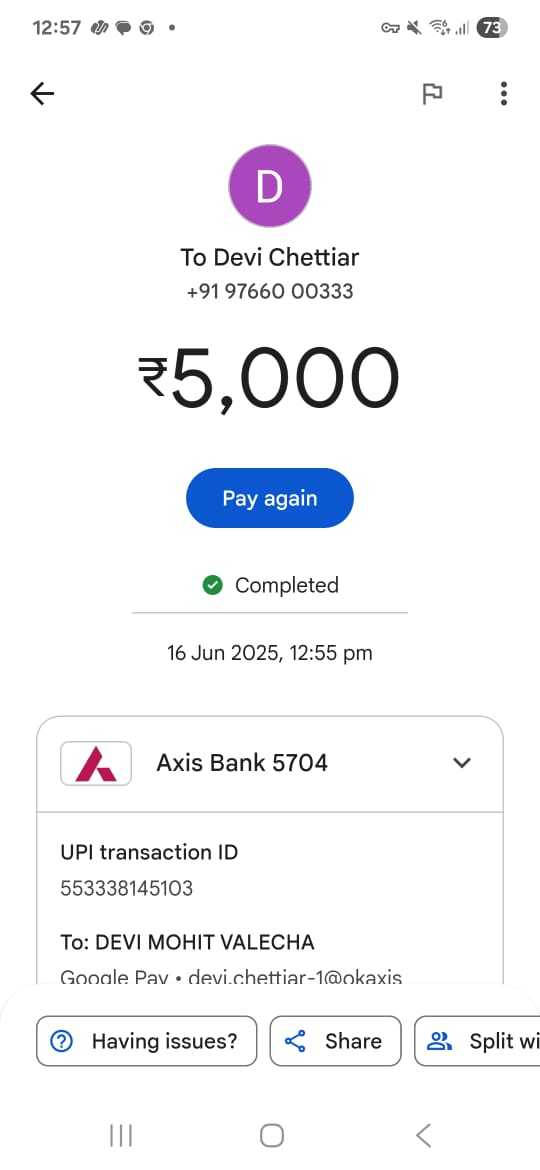540x1170 pixels.
Task: Open recent apps from navigation bar
Action: [121, 1136]
